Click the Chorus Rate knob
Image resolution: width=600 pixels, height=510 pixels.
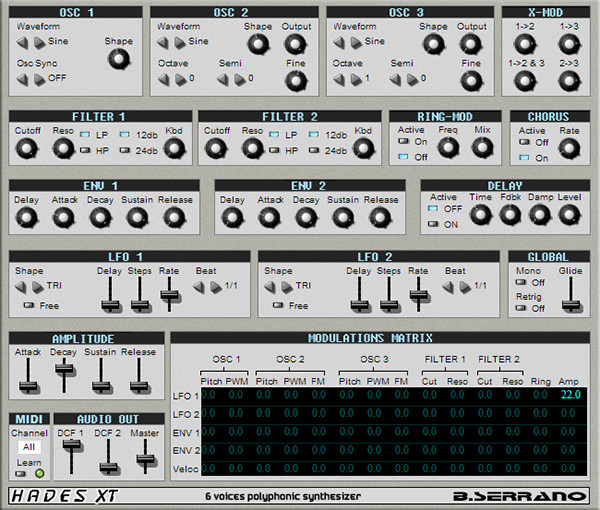pos(569,149)
